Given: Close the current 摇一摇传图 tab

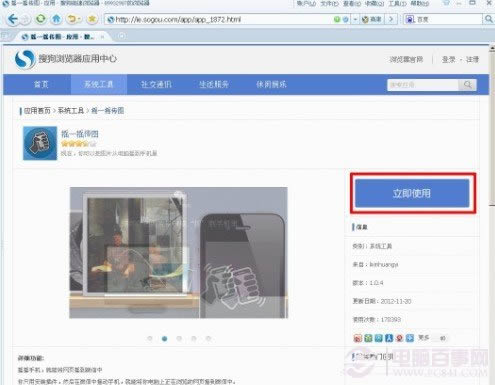Looking at the screenshot, I should 103,37.
